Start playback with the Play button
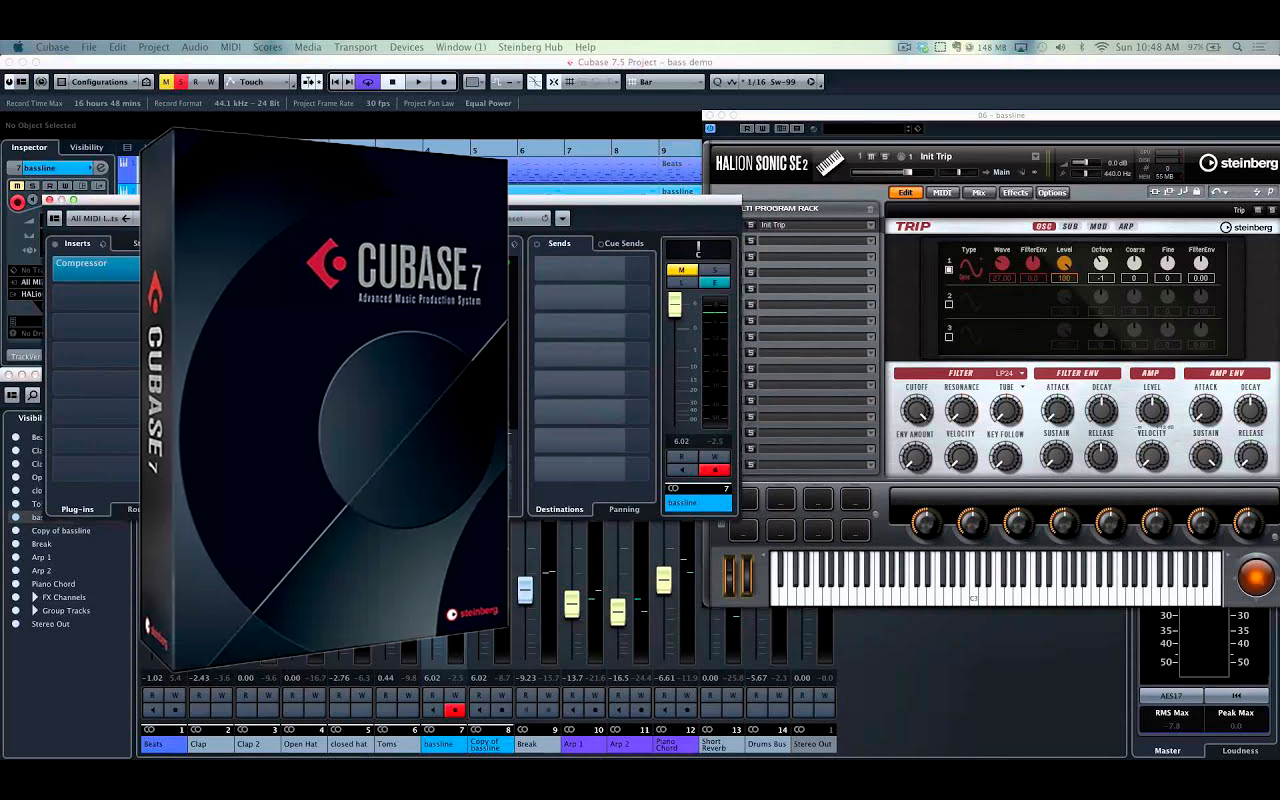Viewport: 1280px width, 800px height. click(418, 82)
